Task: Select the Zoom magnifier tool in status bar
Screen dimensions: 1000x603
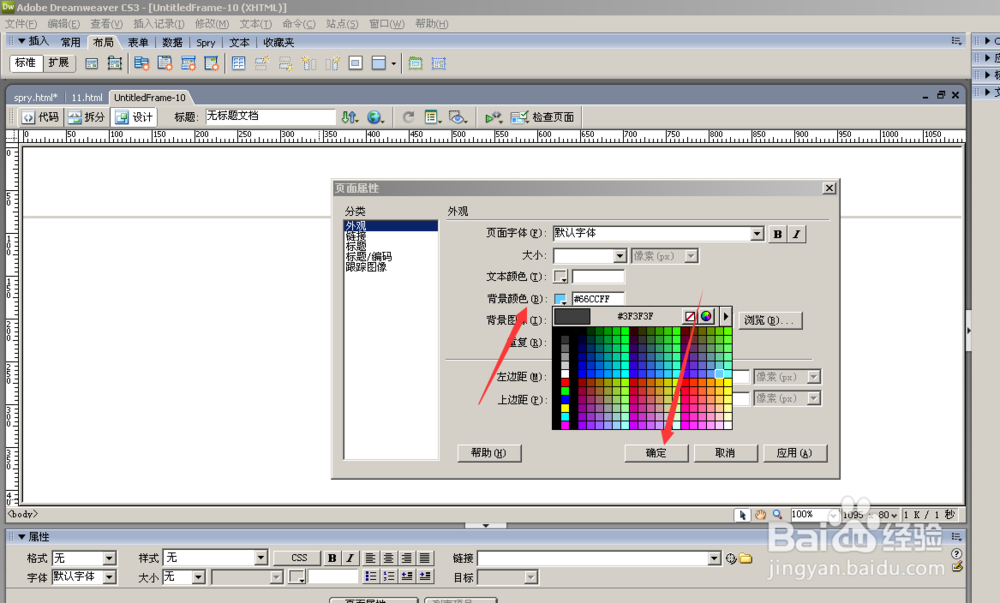Action: (x=777, y=514)
